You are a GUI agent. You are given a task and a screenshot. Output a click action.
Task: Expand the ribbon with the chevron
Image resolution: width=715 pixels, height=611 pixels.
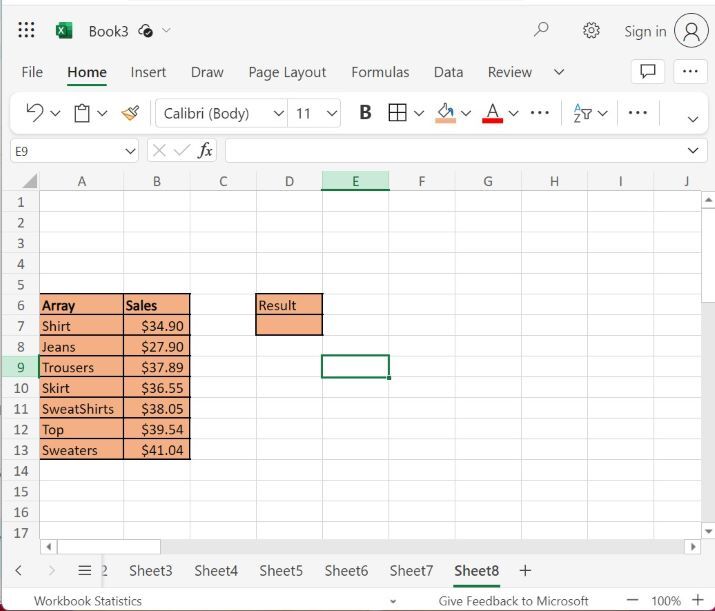[693, 119]
